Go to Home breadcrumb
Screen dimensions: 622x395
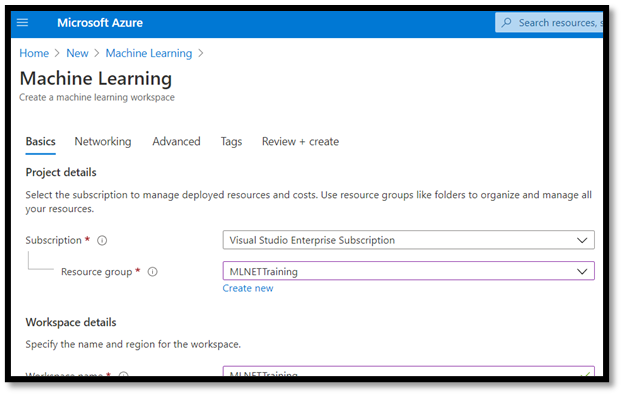[34, 53]
